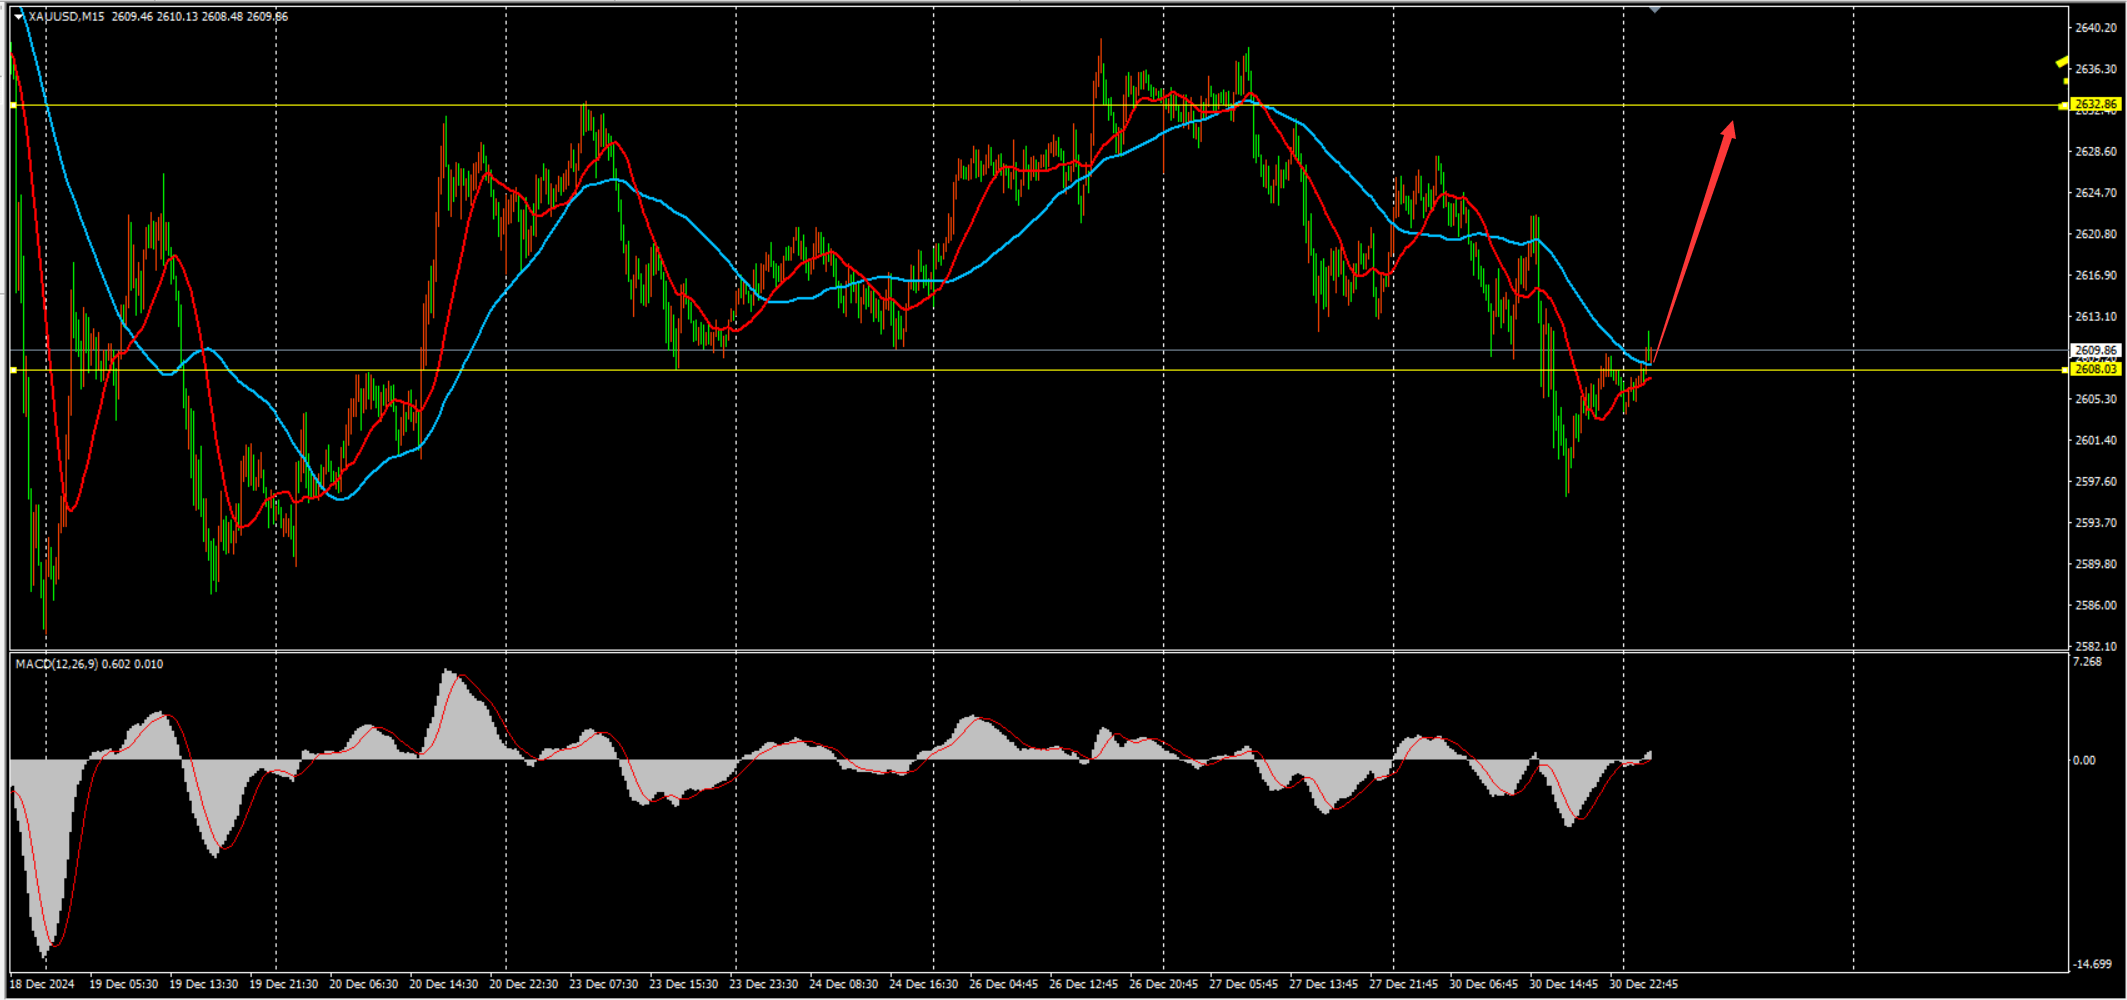The image size is (2127, 1000).
Task: Click the 2589.80 price scale value
Action: [2096, 564]
